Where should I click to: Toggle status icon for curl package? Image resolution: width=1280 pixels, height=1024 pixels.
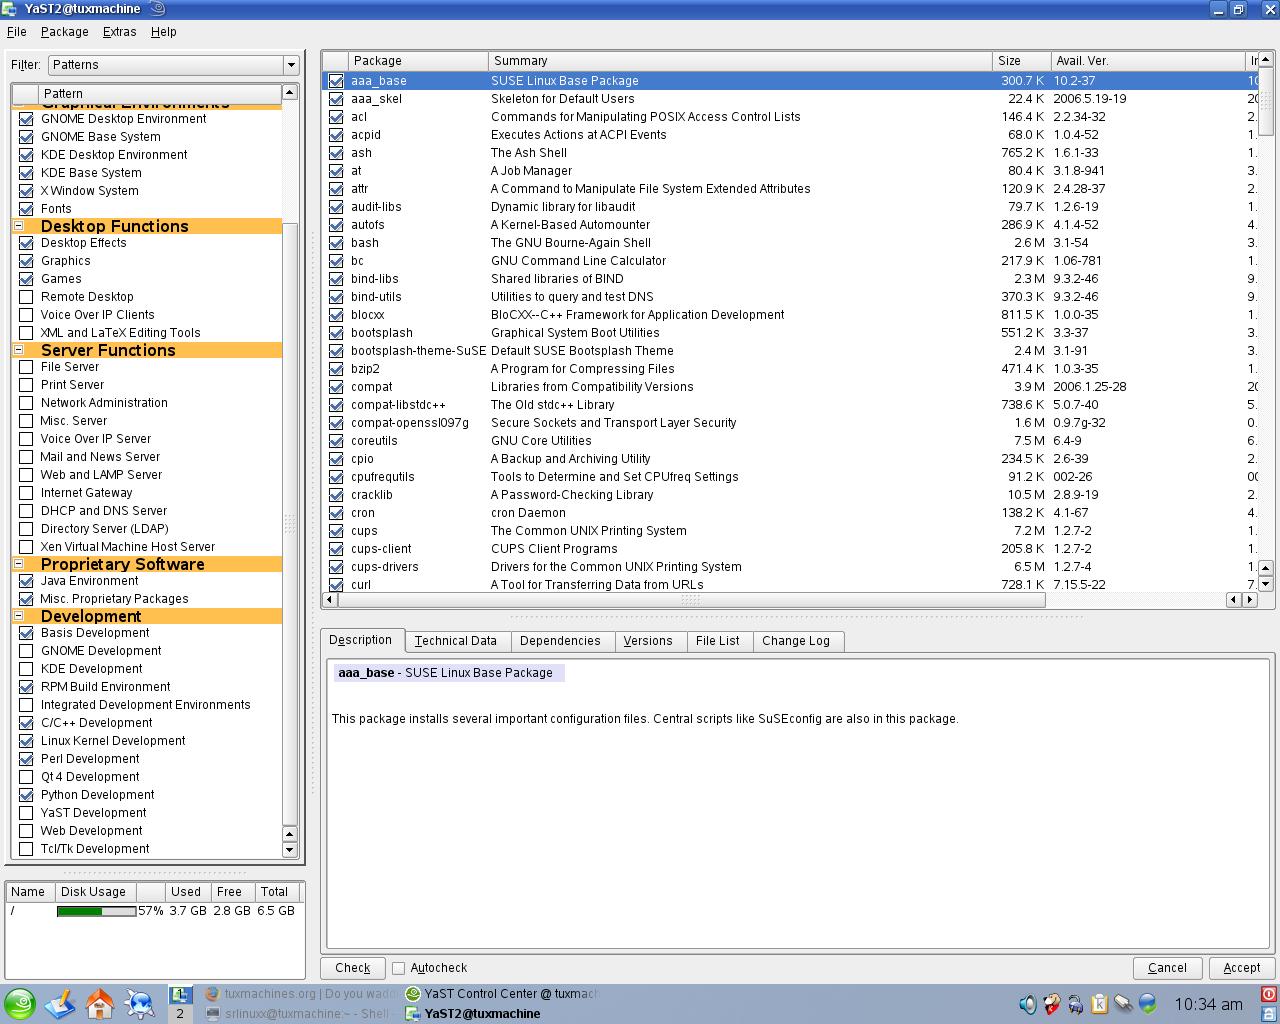(336, 585)
